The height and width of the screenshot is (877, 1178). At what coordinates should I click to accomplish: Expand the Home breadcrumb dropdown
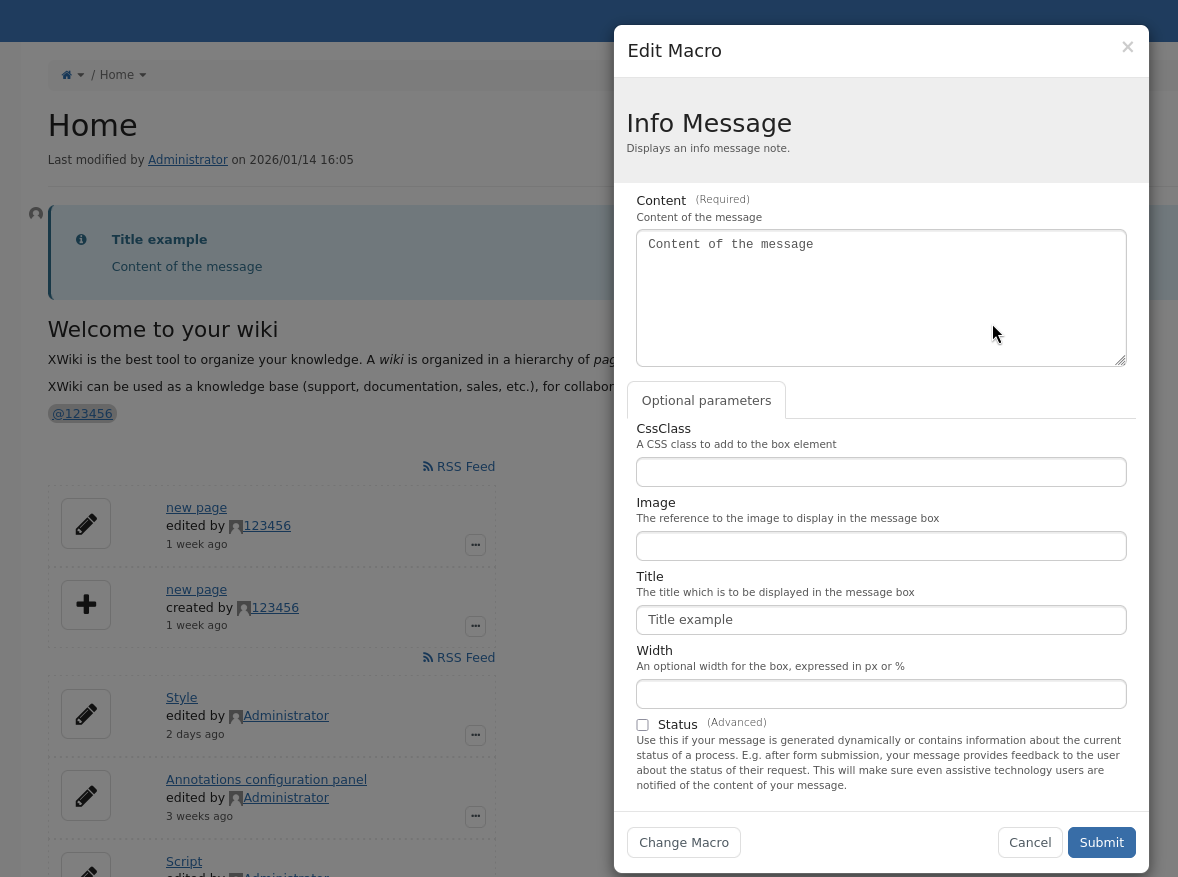[142, 75]
